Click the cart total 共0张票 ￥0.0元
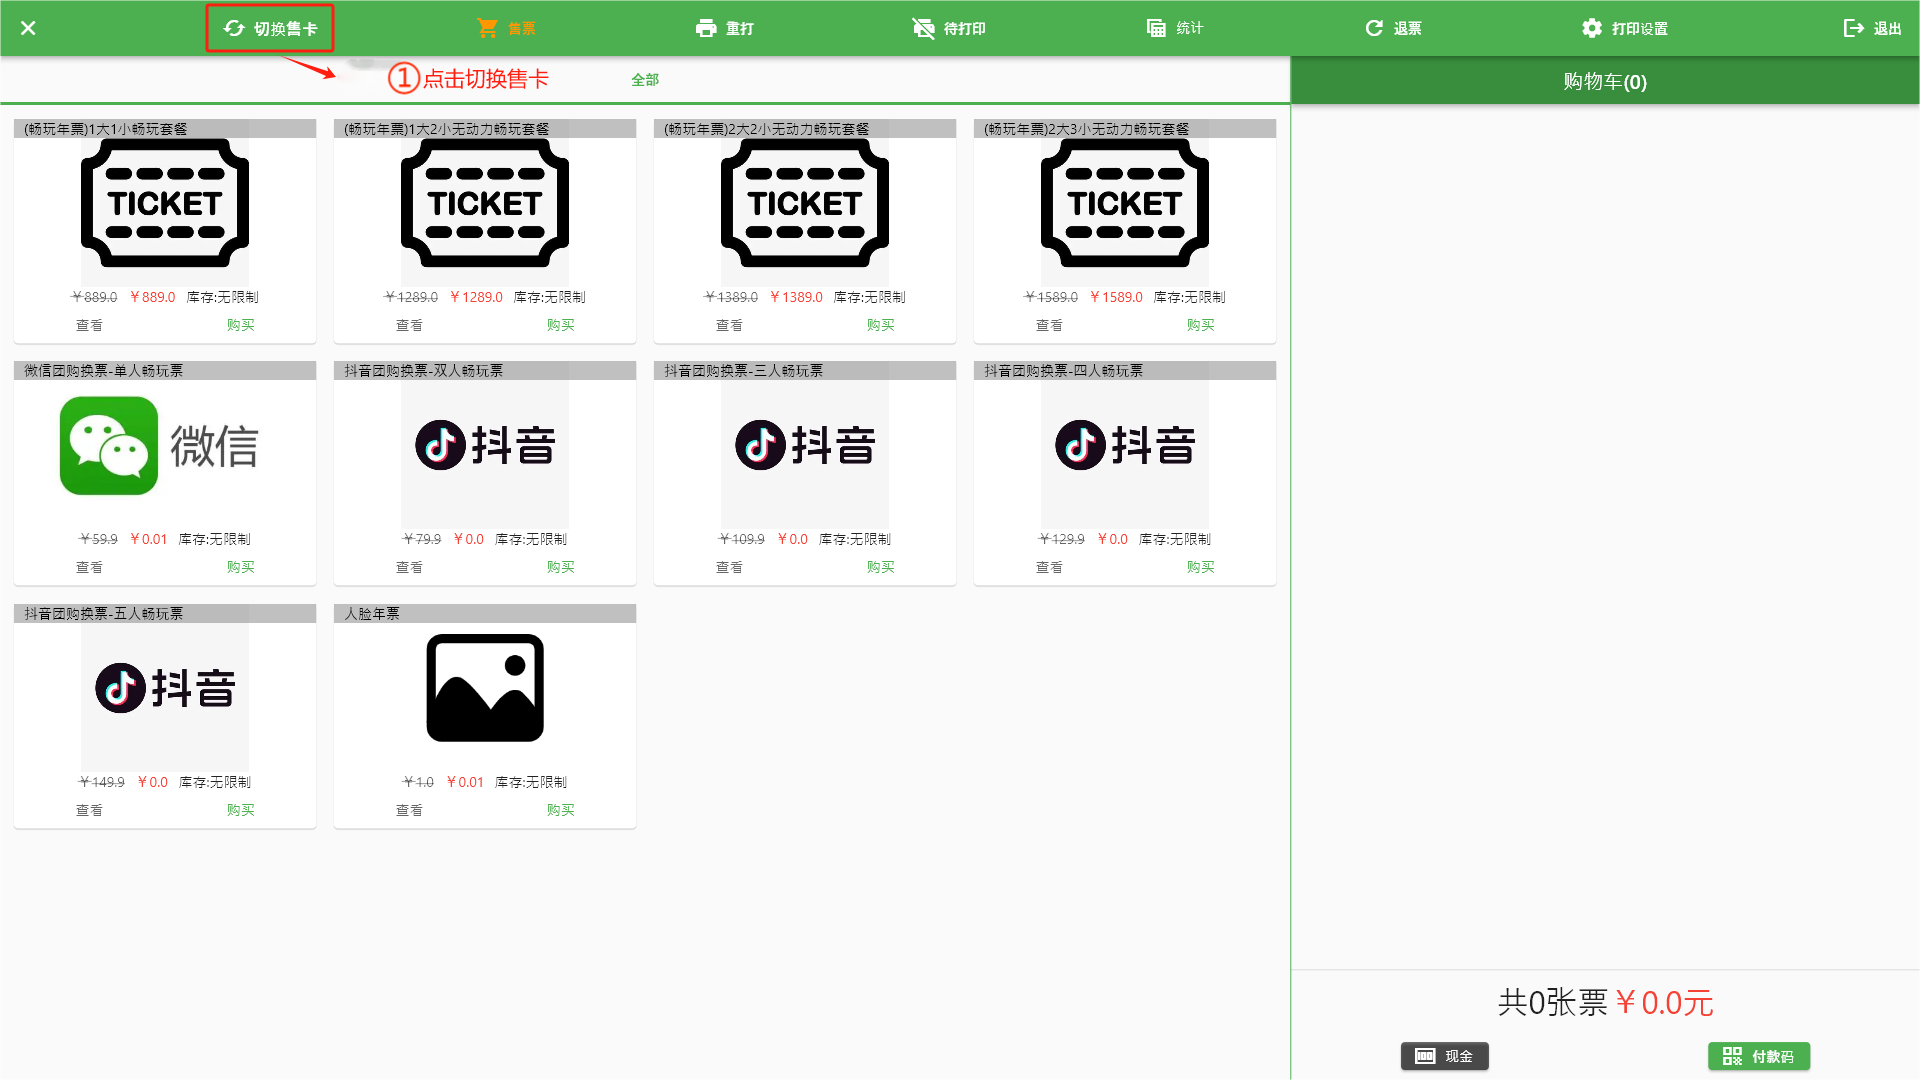Image resolution: width=1920 pixels, height=1080 pixels. pyautogui.click(x=1605, y=1003)
